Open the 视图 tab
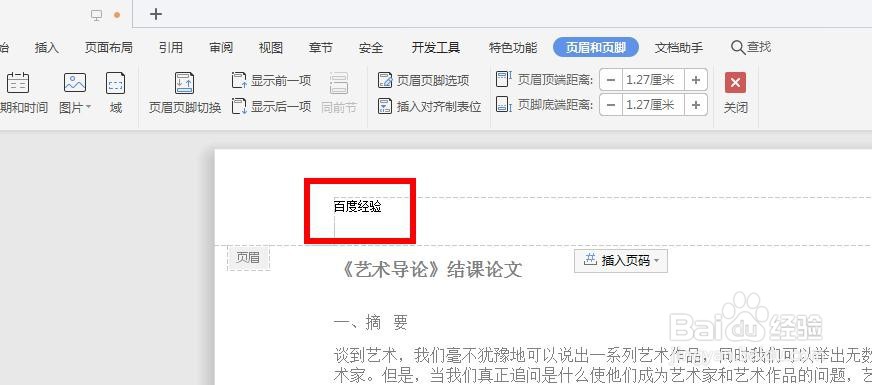 271,48
